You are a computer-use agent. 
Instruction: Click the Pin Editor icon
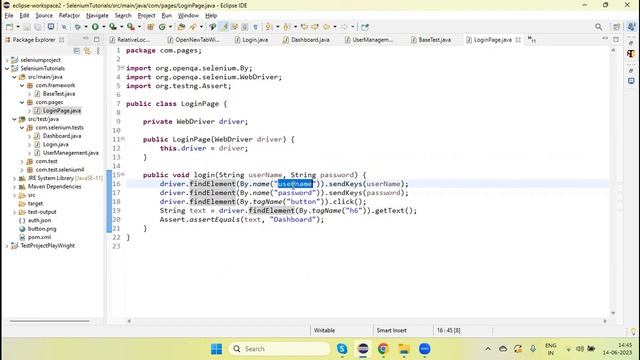[365, 27]
